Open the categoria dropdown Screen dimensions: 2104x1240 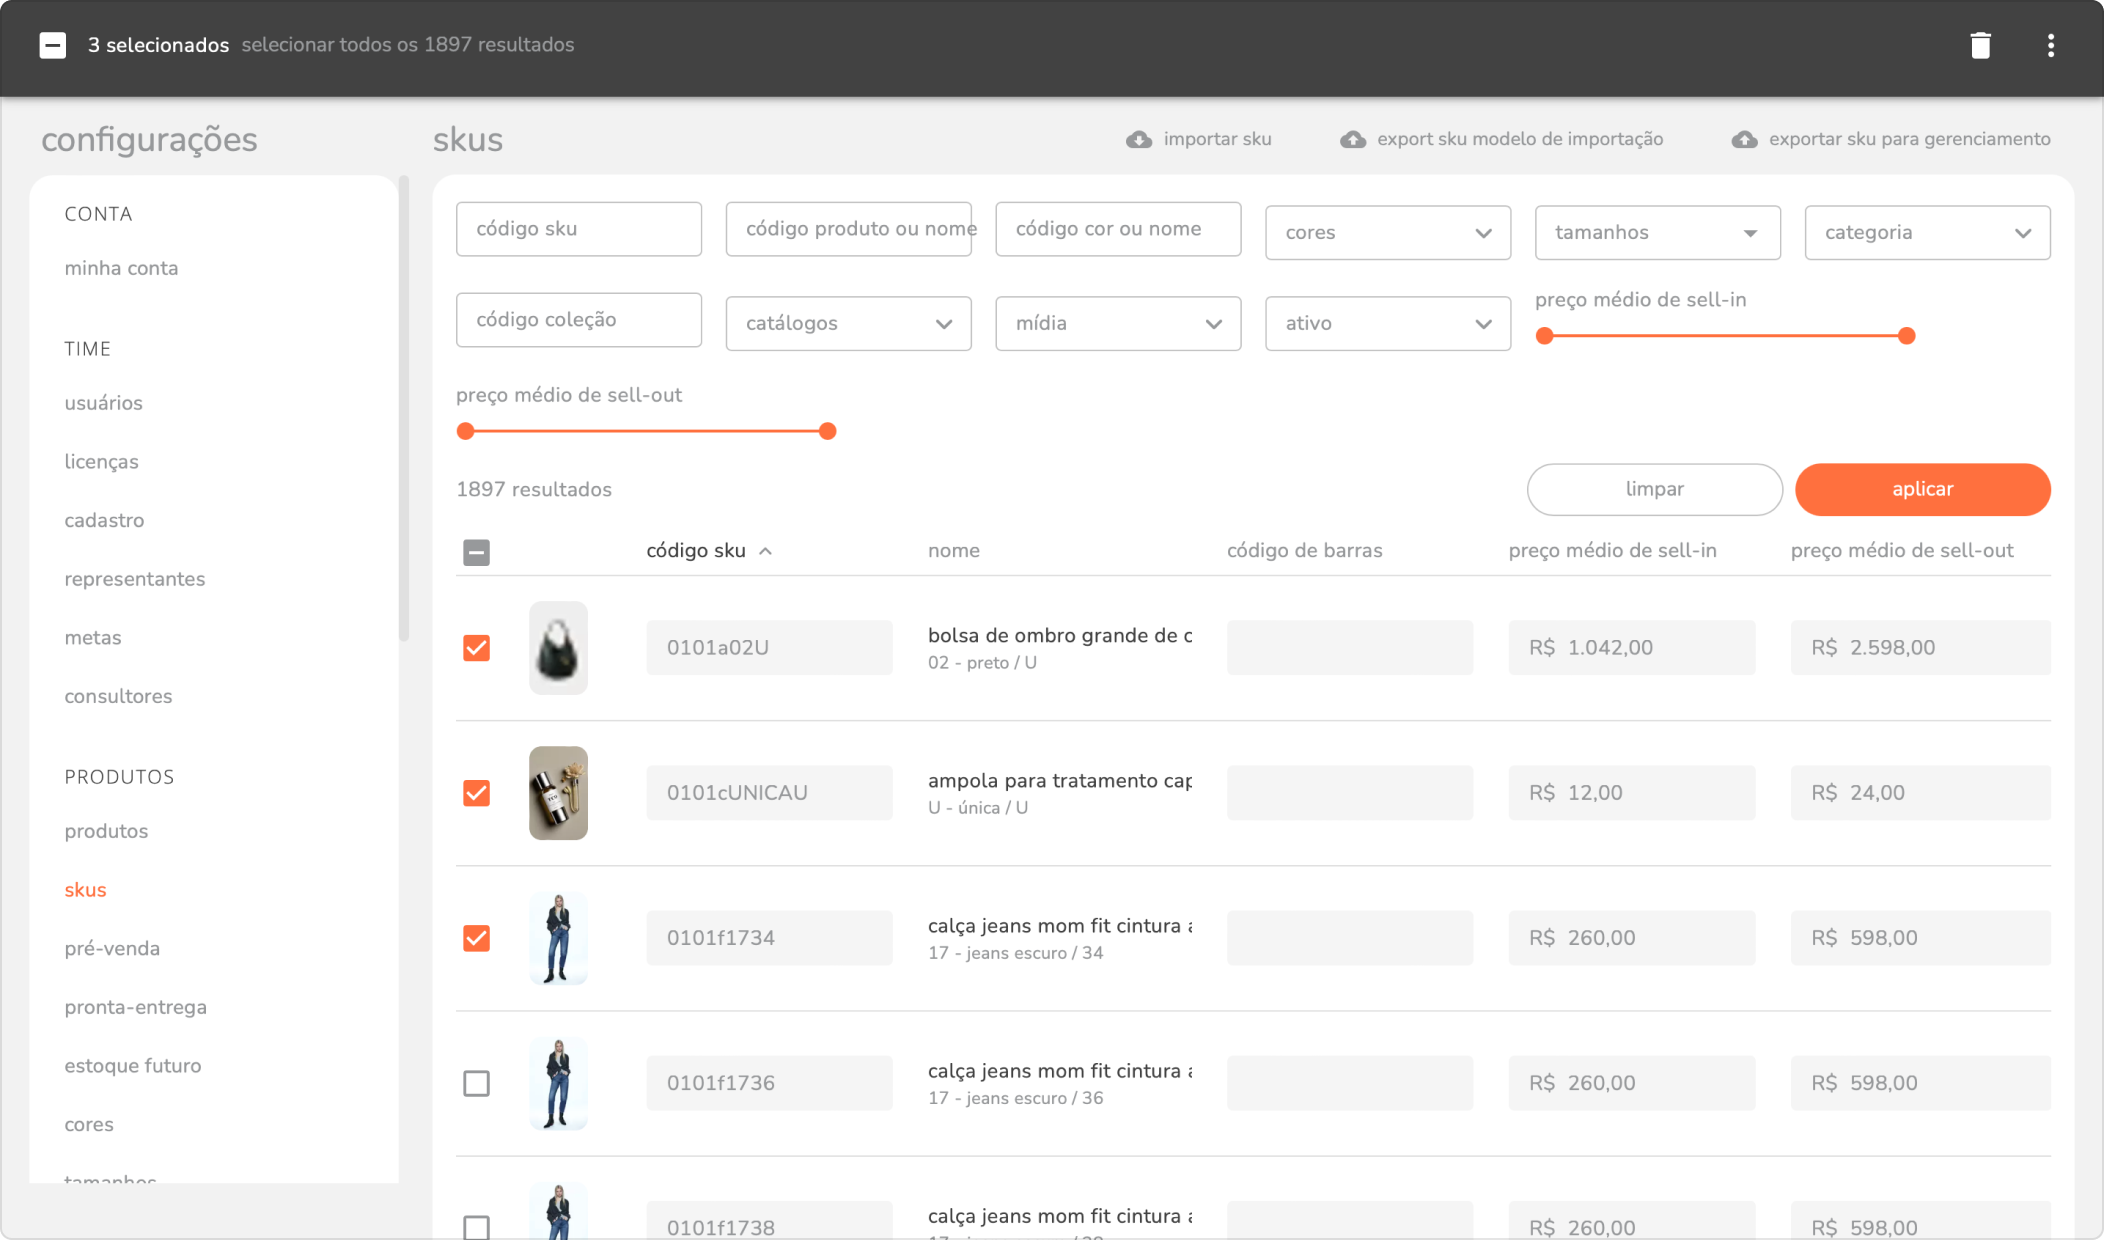[x=1926, y=233]
